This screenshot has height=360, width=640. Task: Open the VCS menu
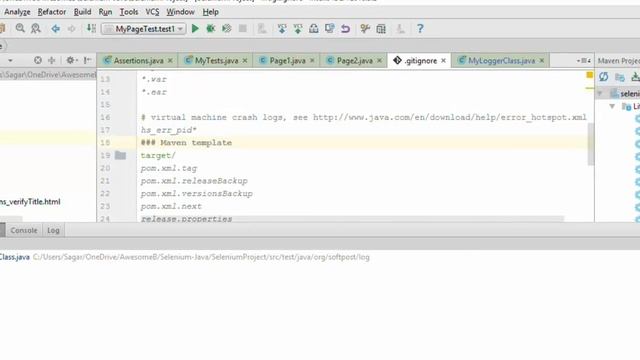[x=152, y=12]
